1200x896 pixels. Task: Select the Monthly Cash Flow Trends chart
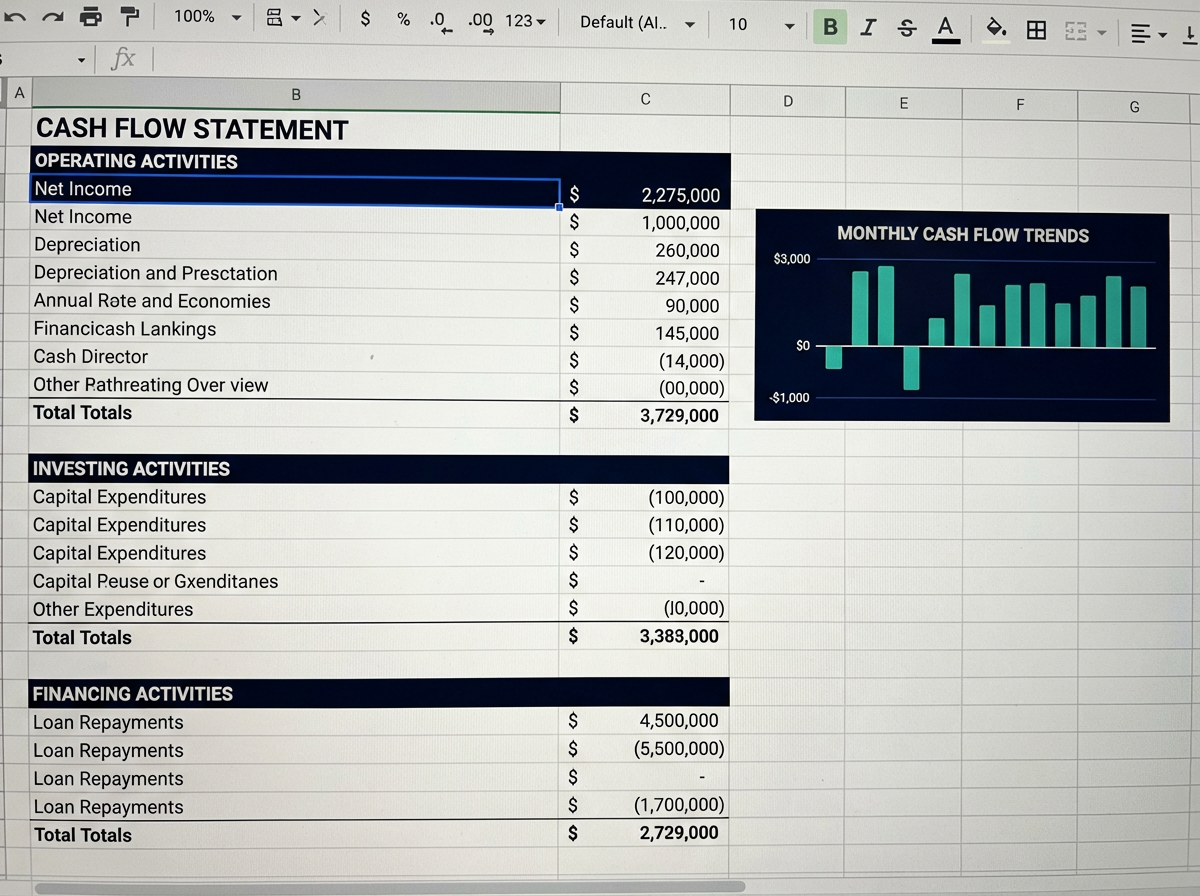962,315
